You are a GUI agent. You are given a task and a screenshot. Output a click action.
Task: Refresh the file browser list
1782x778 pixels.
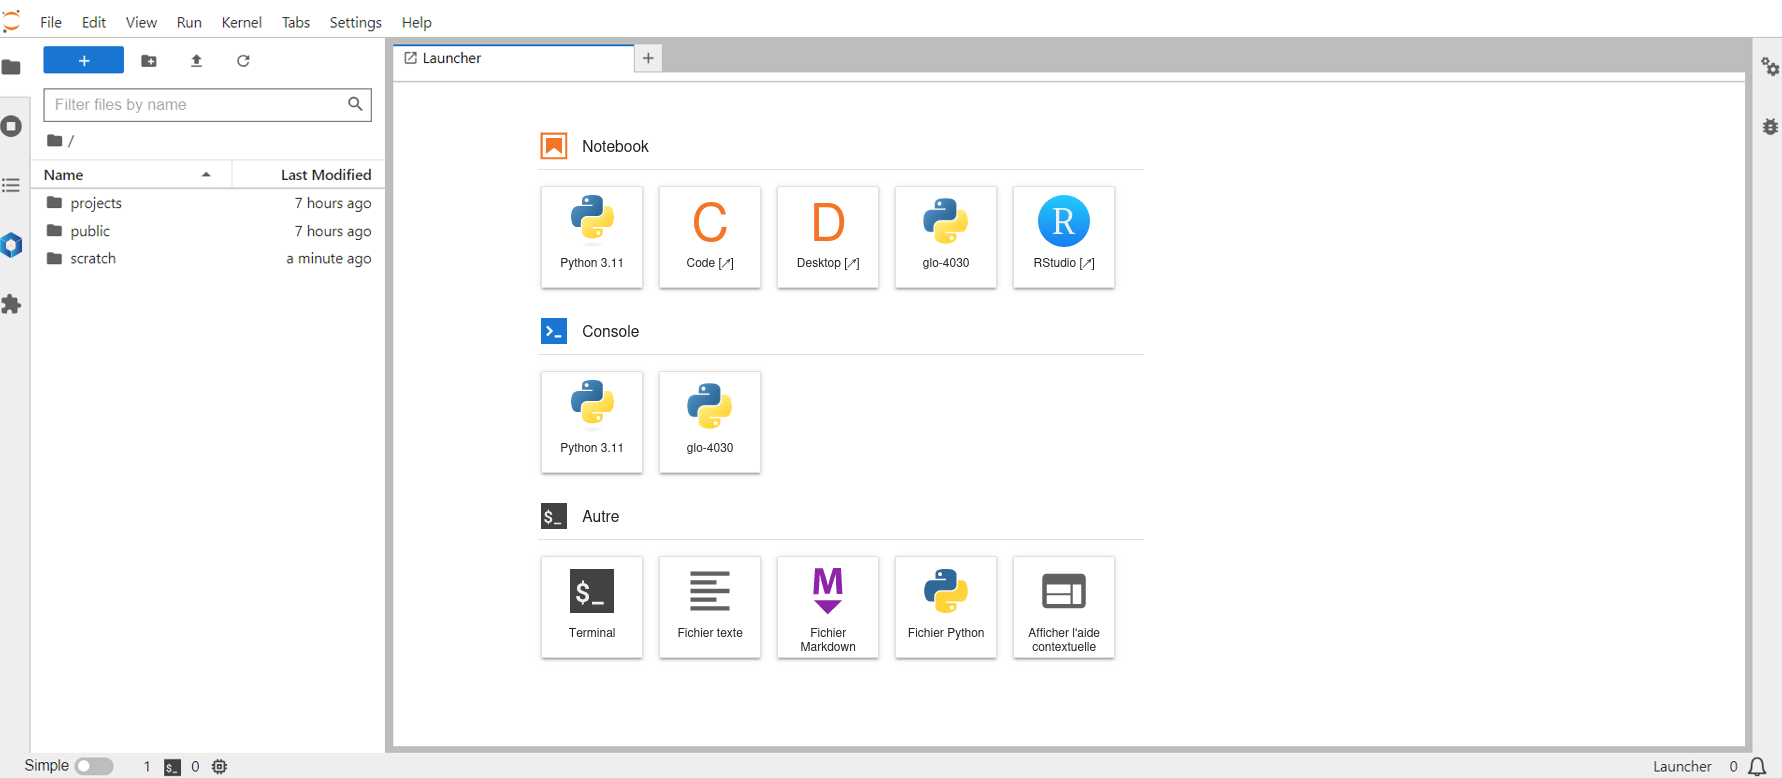click(243, 61)
